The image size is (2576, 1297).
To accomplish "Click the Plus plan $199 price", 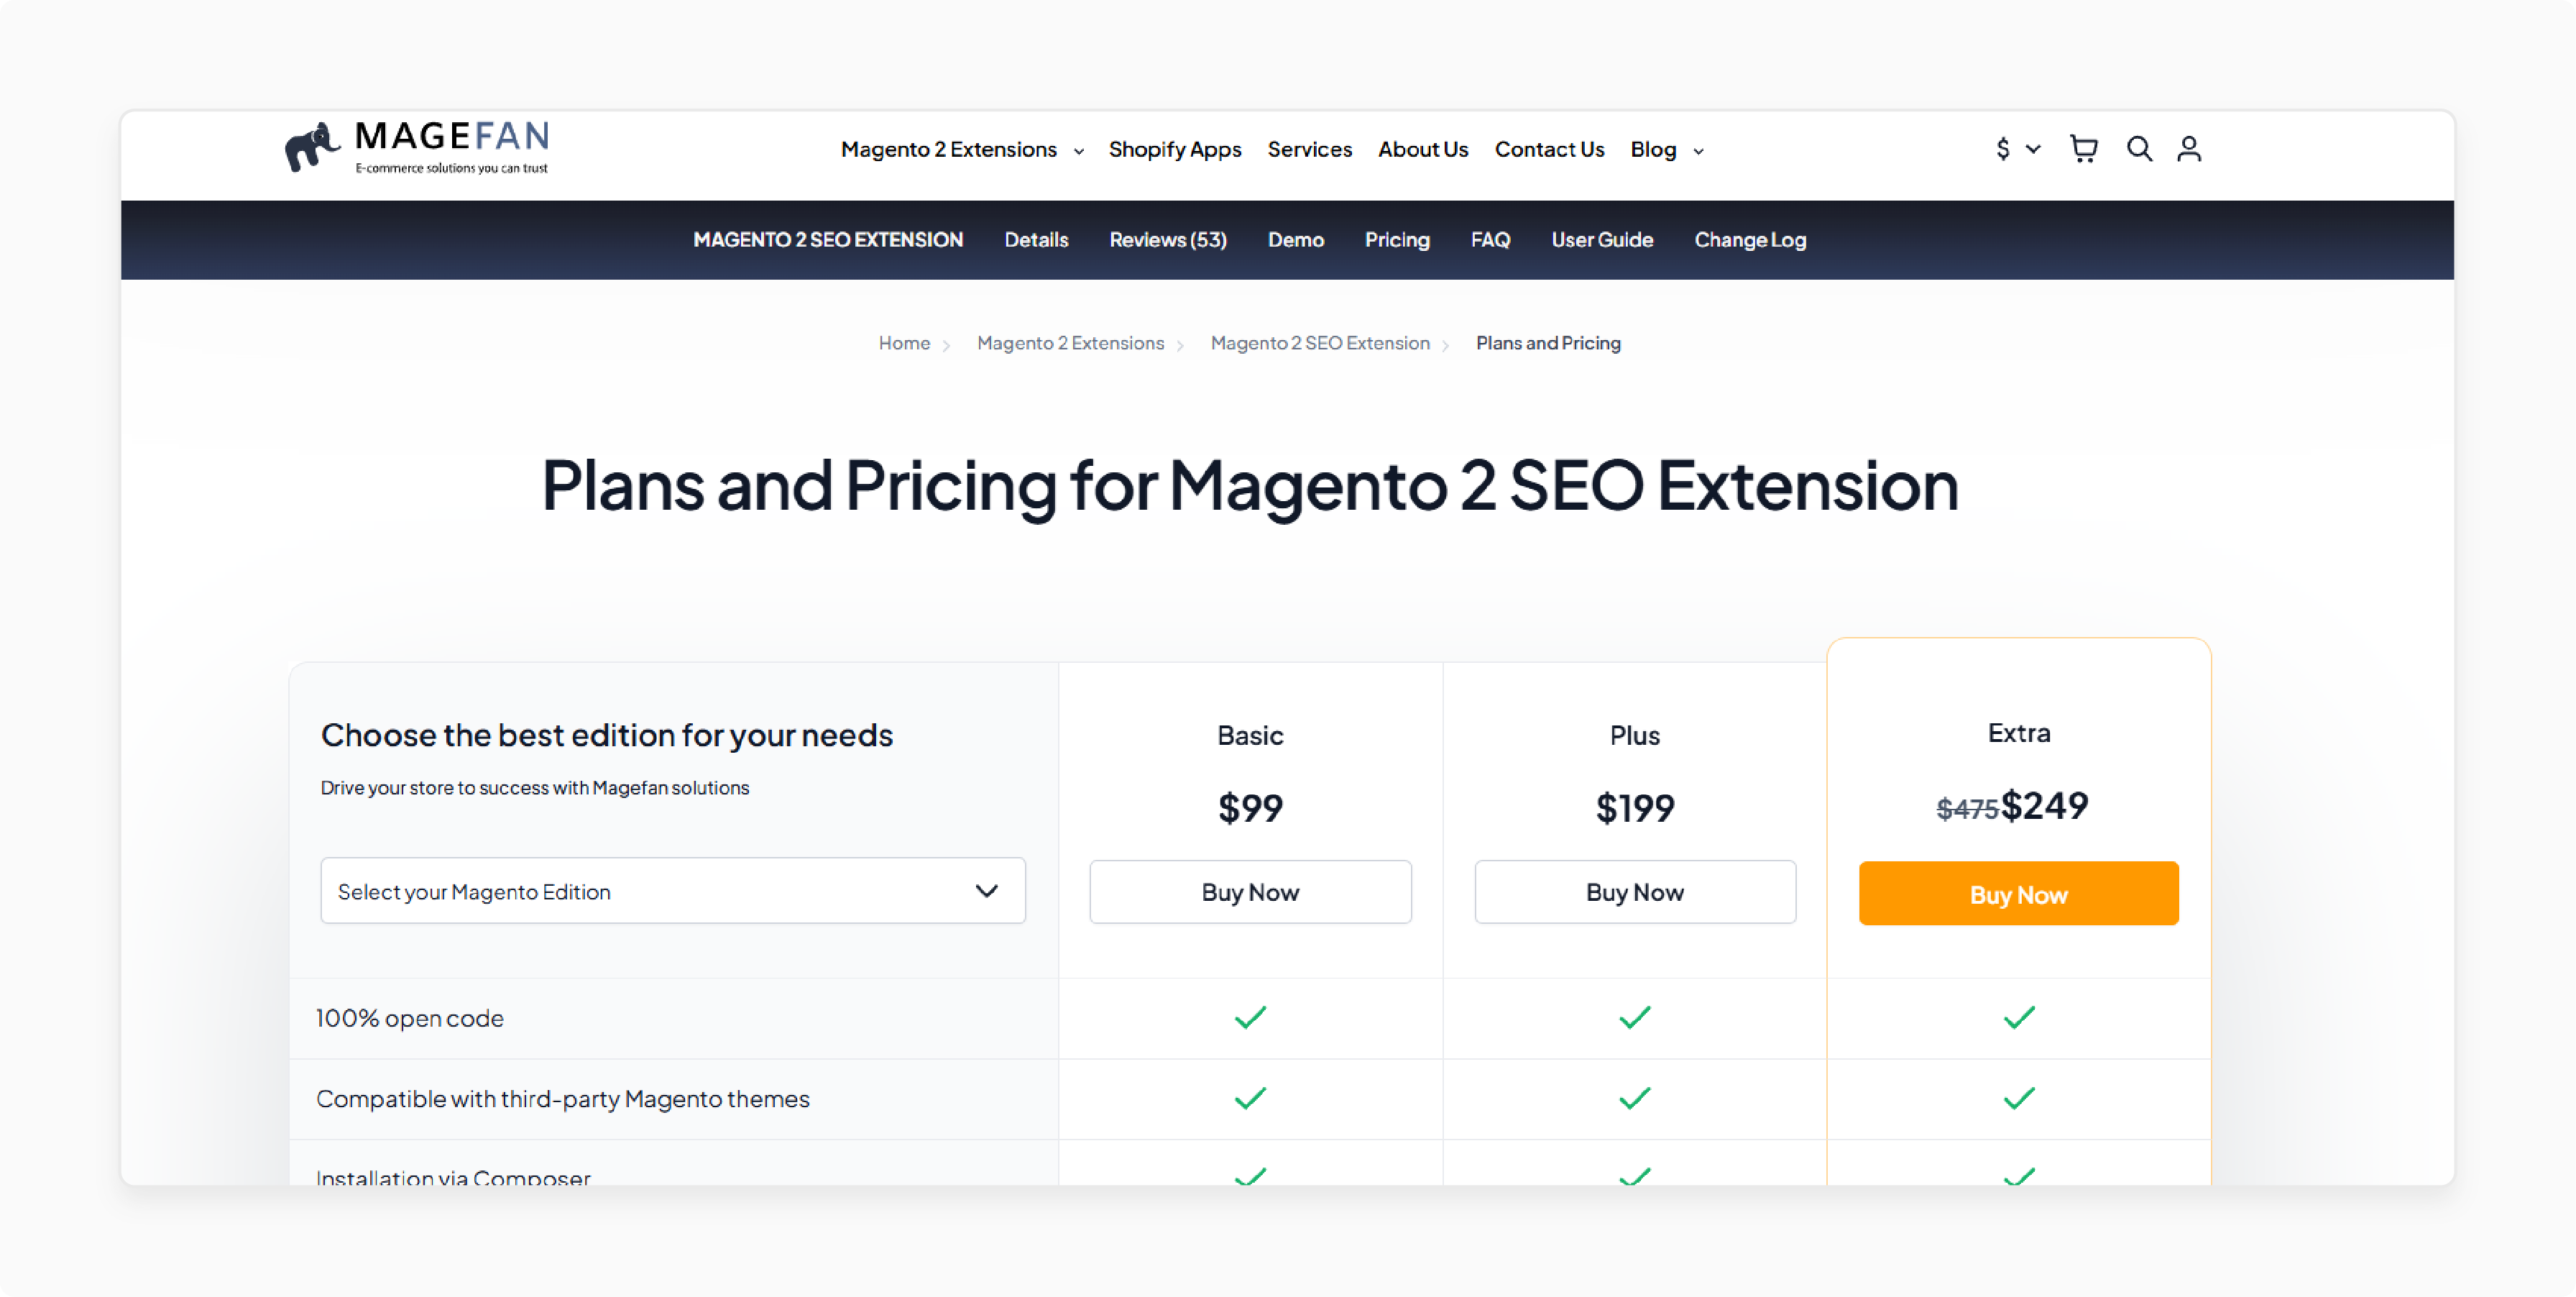I will [x=1635, y=808].
